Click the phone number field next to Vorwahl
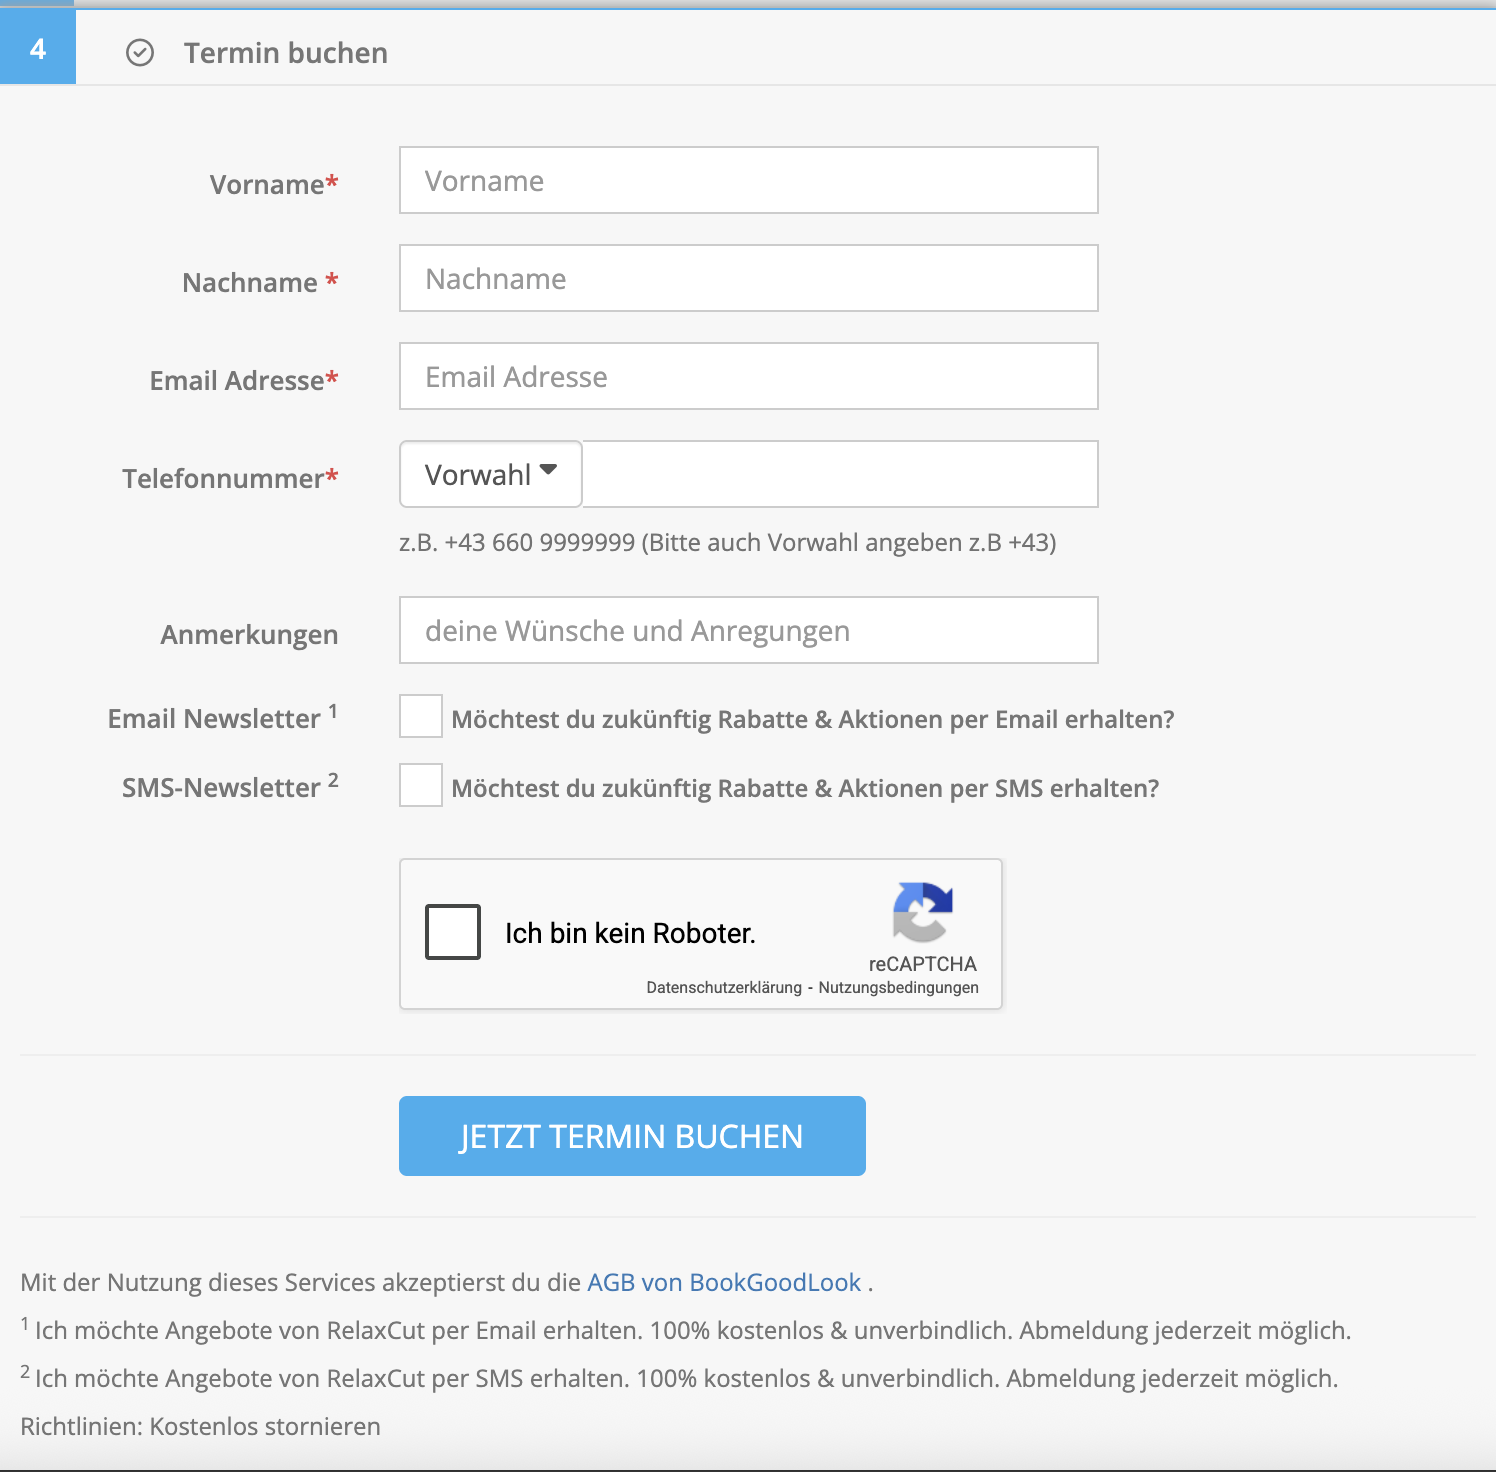 click(840, 475)
